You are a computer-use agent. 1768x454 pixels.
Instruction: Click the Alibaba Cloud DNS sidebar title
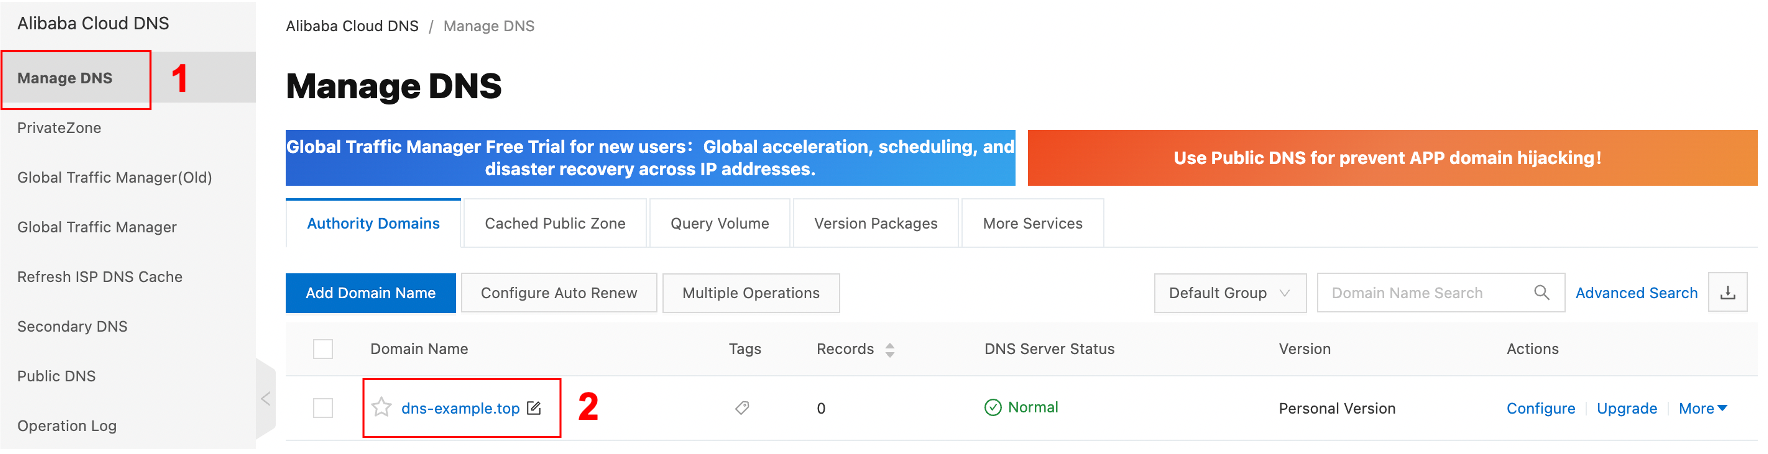93,23
